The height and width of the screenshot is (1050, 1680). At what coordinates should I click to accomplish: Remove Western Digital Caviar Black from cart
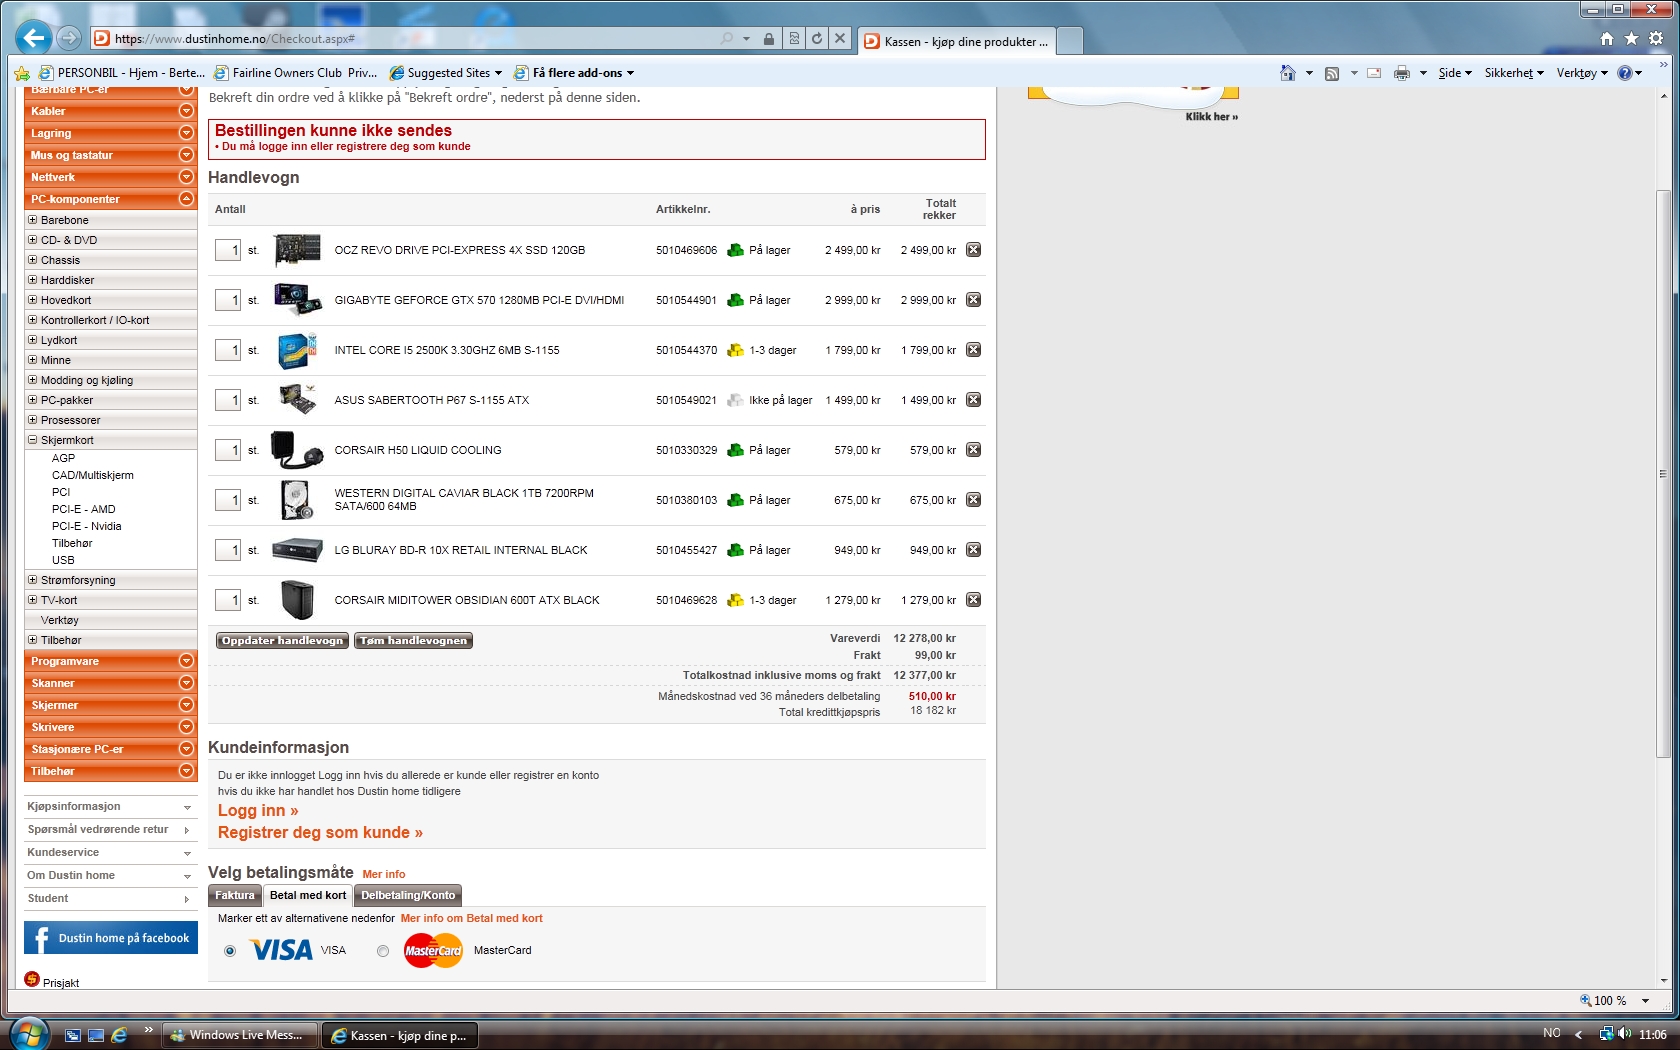click(x=973, y=500)
